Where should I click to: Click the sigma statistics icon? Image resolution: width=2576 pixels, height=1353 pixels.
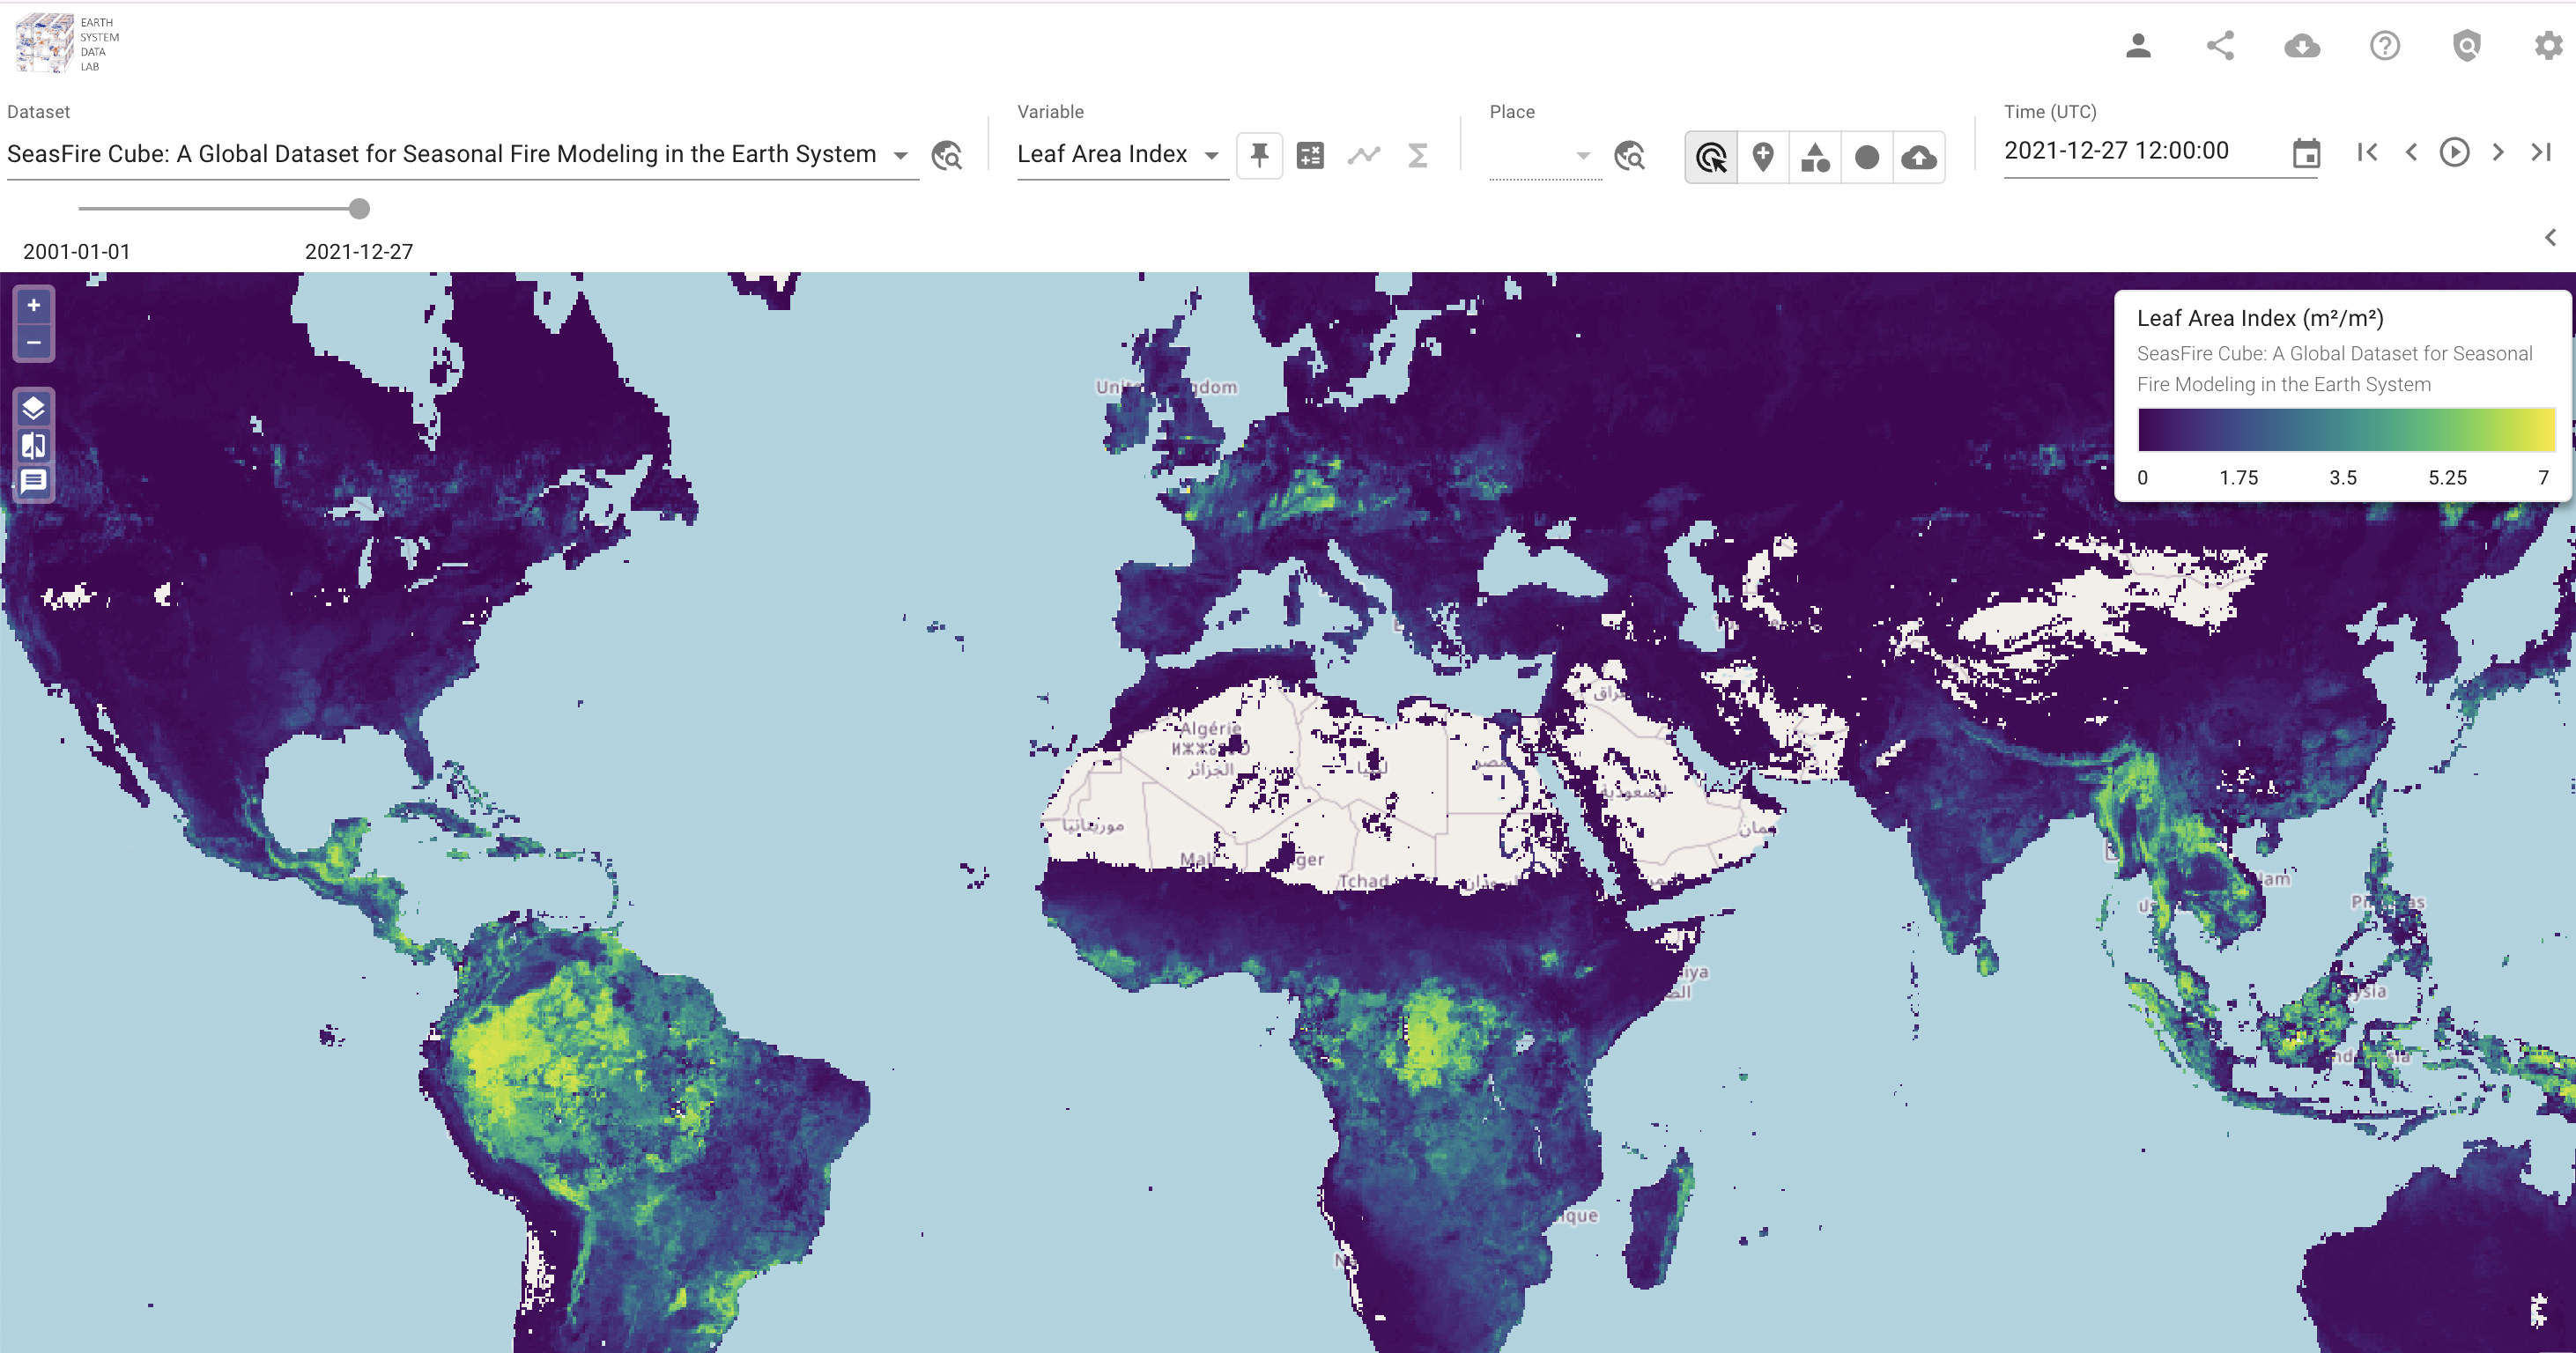click(x=1417, y=156)
